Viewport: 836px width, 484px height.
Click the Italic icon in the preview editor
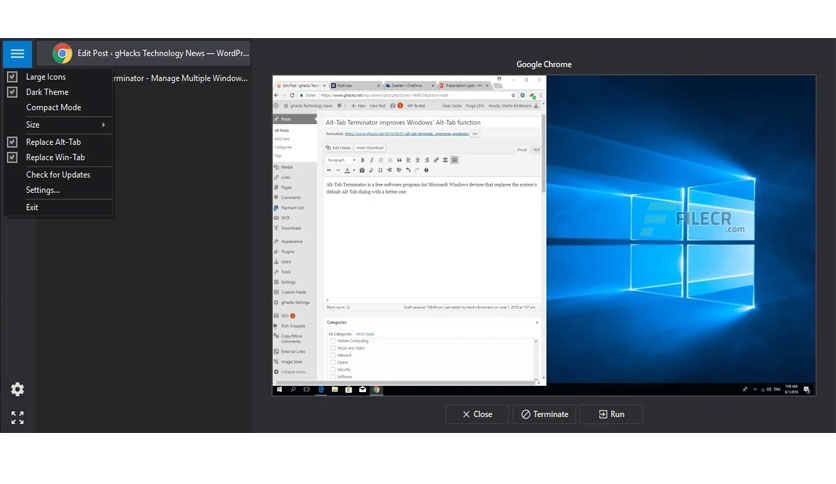coord(372,160)
